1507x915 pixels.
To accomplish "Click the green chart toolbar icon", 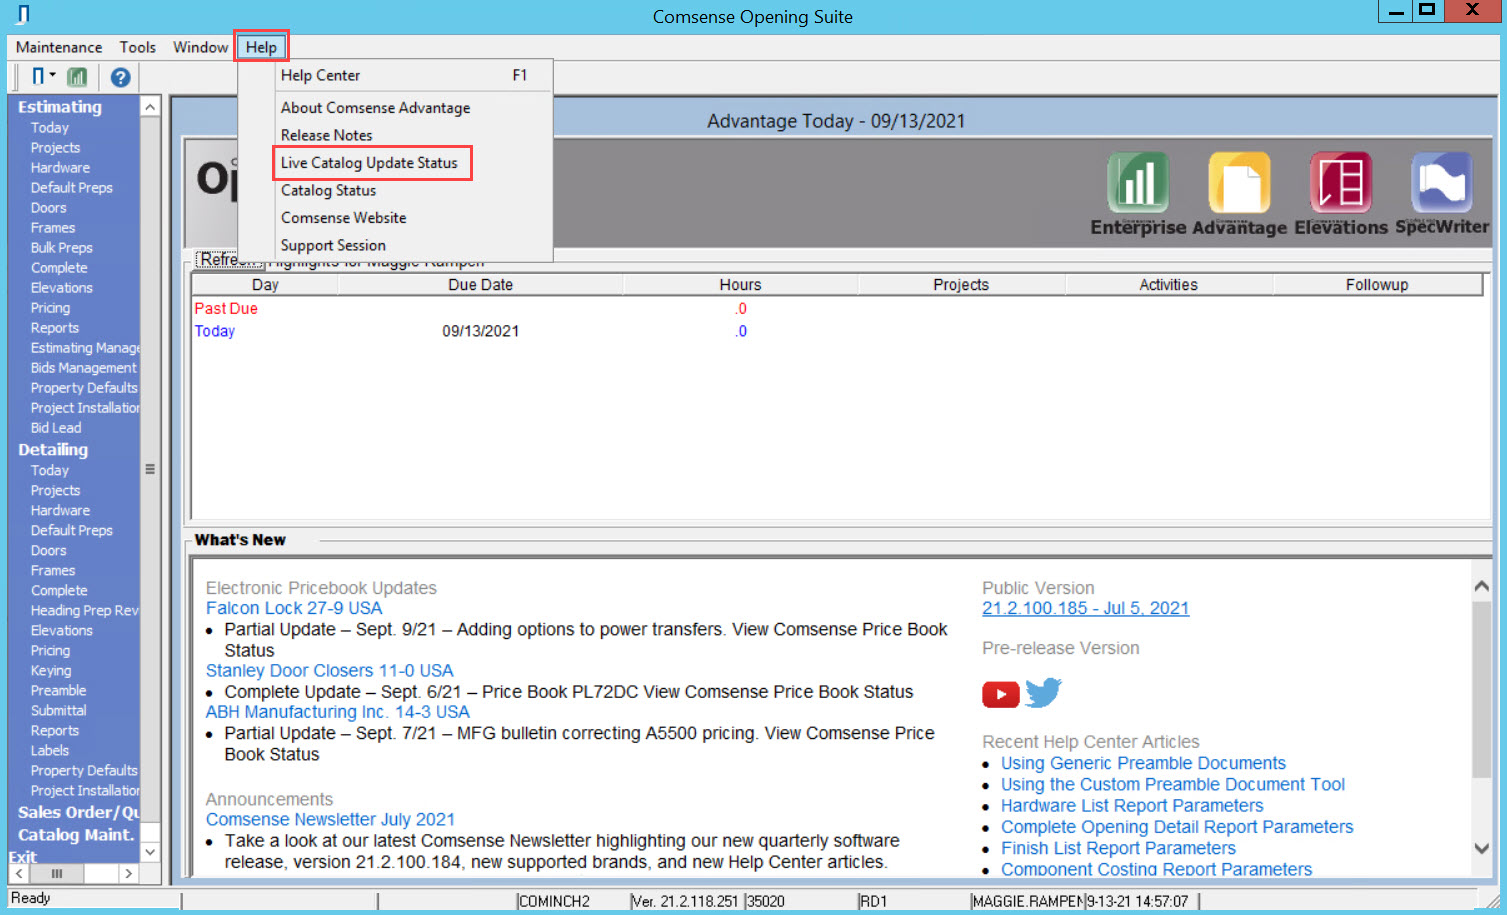I will click(77, 77).
